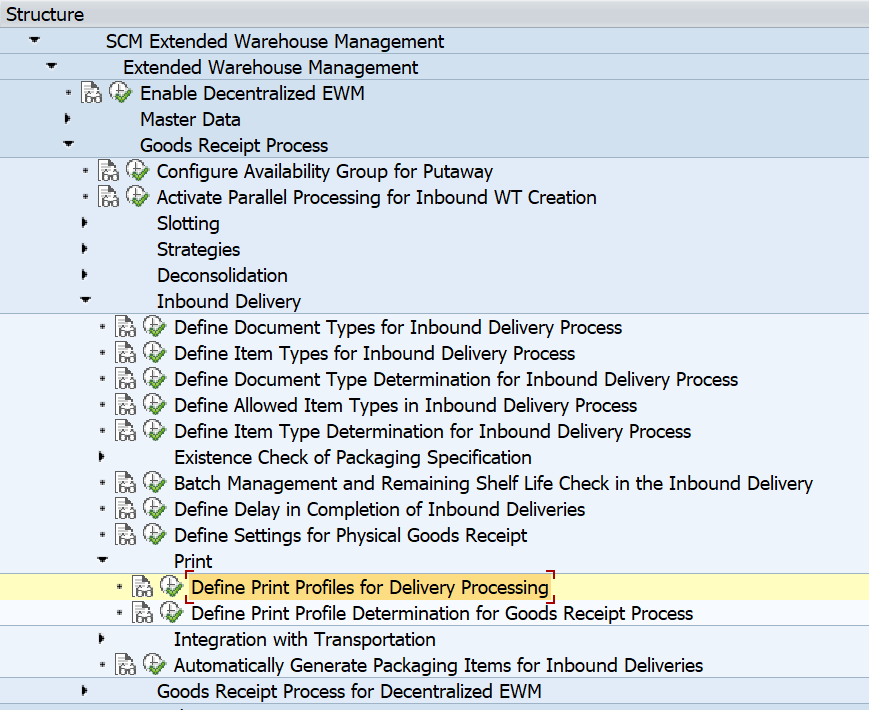The image size is (869, 710).
Task: Open documentation for Configure Availability Group for Putaway
Action: [x=109, y=171]
